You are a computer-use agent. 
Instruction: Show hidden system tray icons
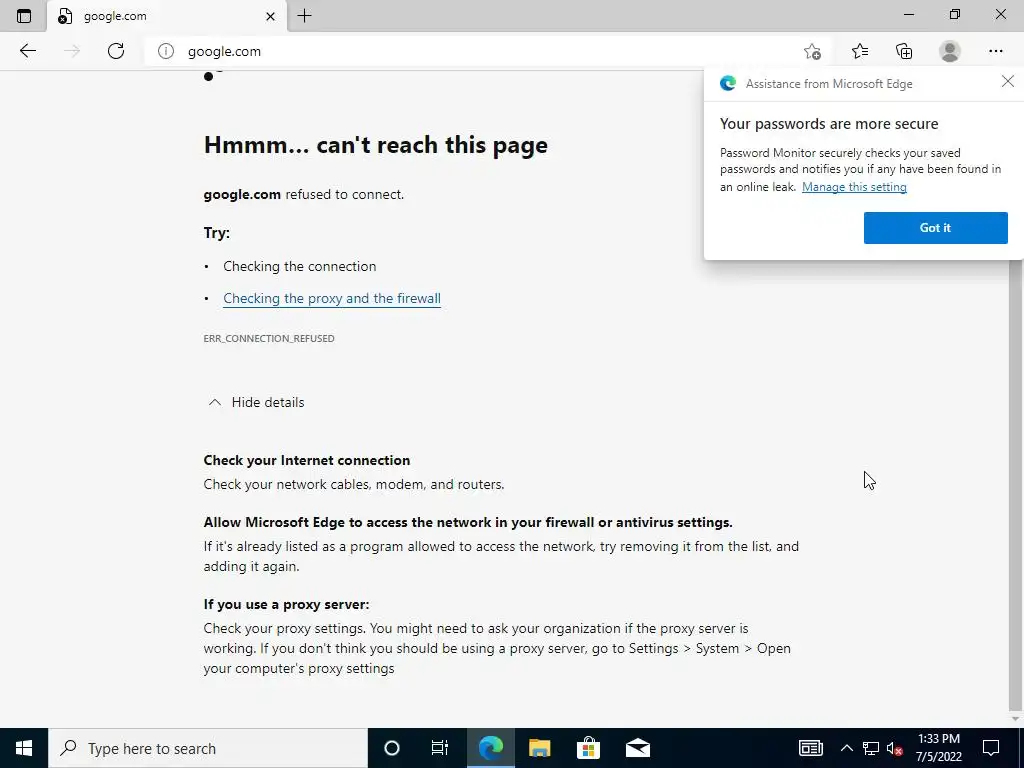[x=846, y=748]
